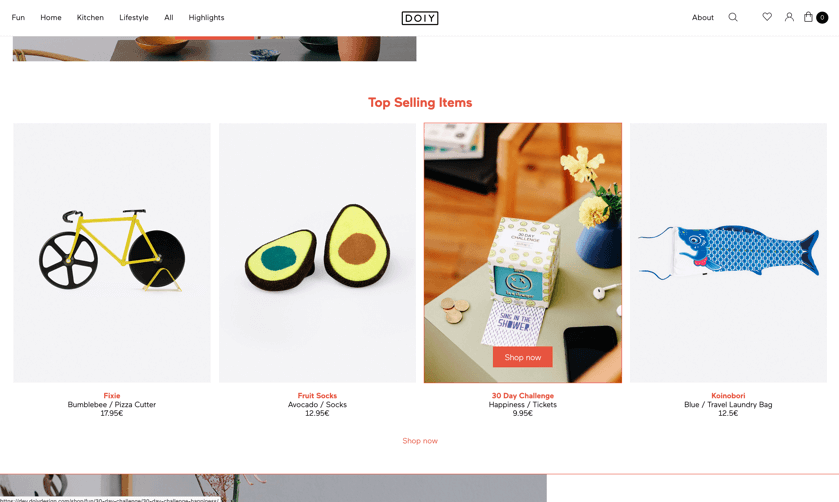Open the Highlights menu item
The height and width of the screenshot is (502, 839).
coord(206,18)
